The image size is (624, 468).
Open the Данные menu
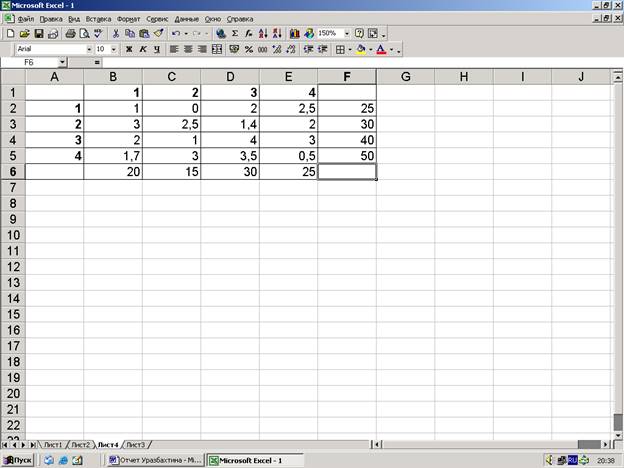click(x=187, y=19)
